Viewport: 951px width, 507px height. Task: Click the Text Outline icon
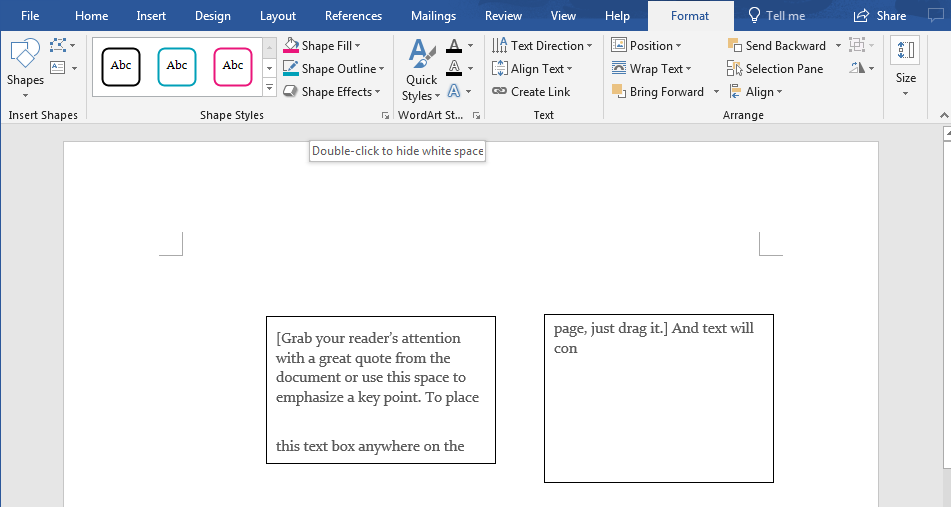(x=454, y=68)
